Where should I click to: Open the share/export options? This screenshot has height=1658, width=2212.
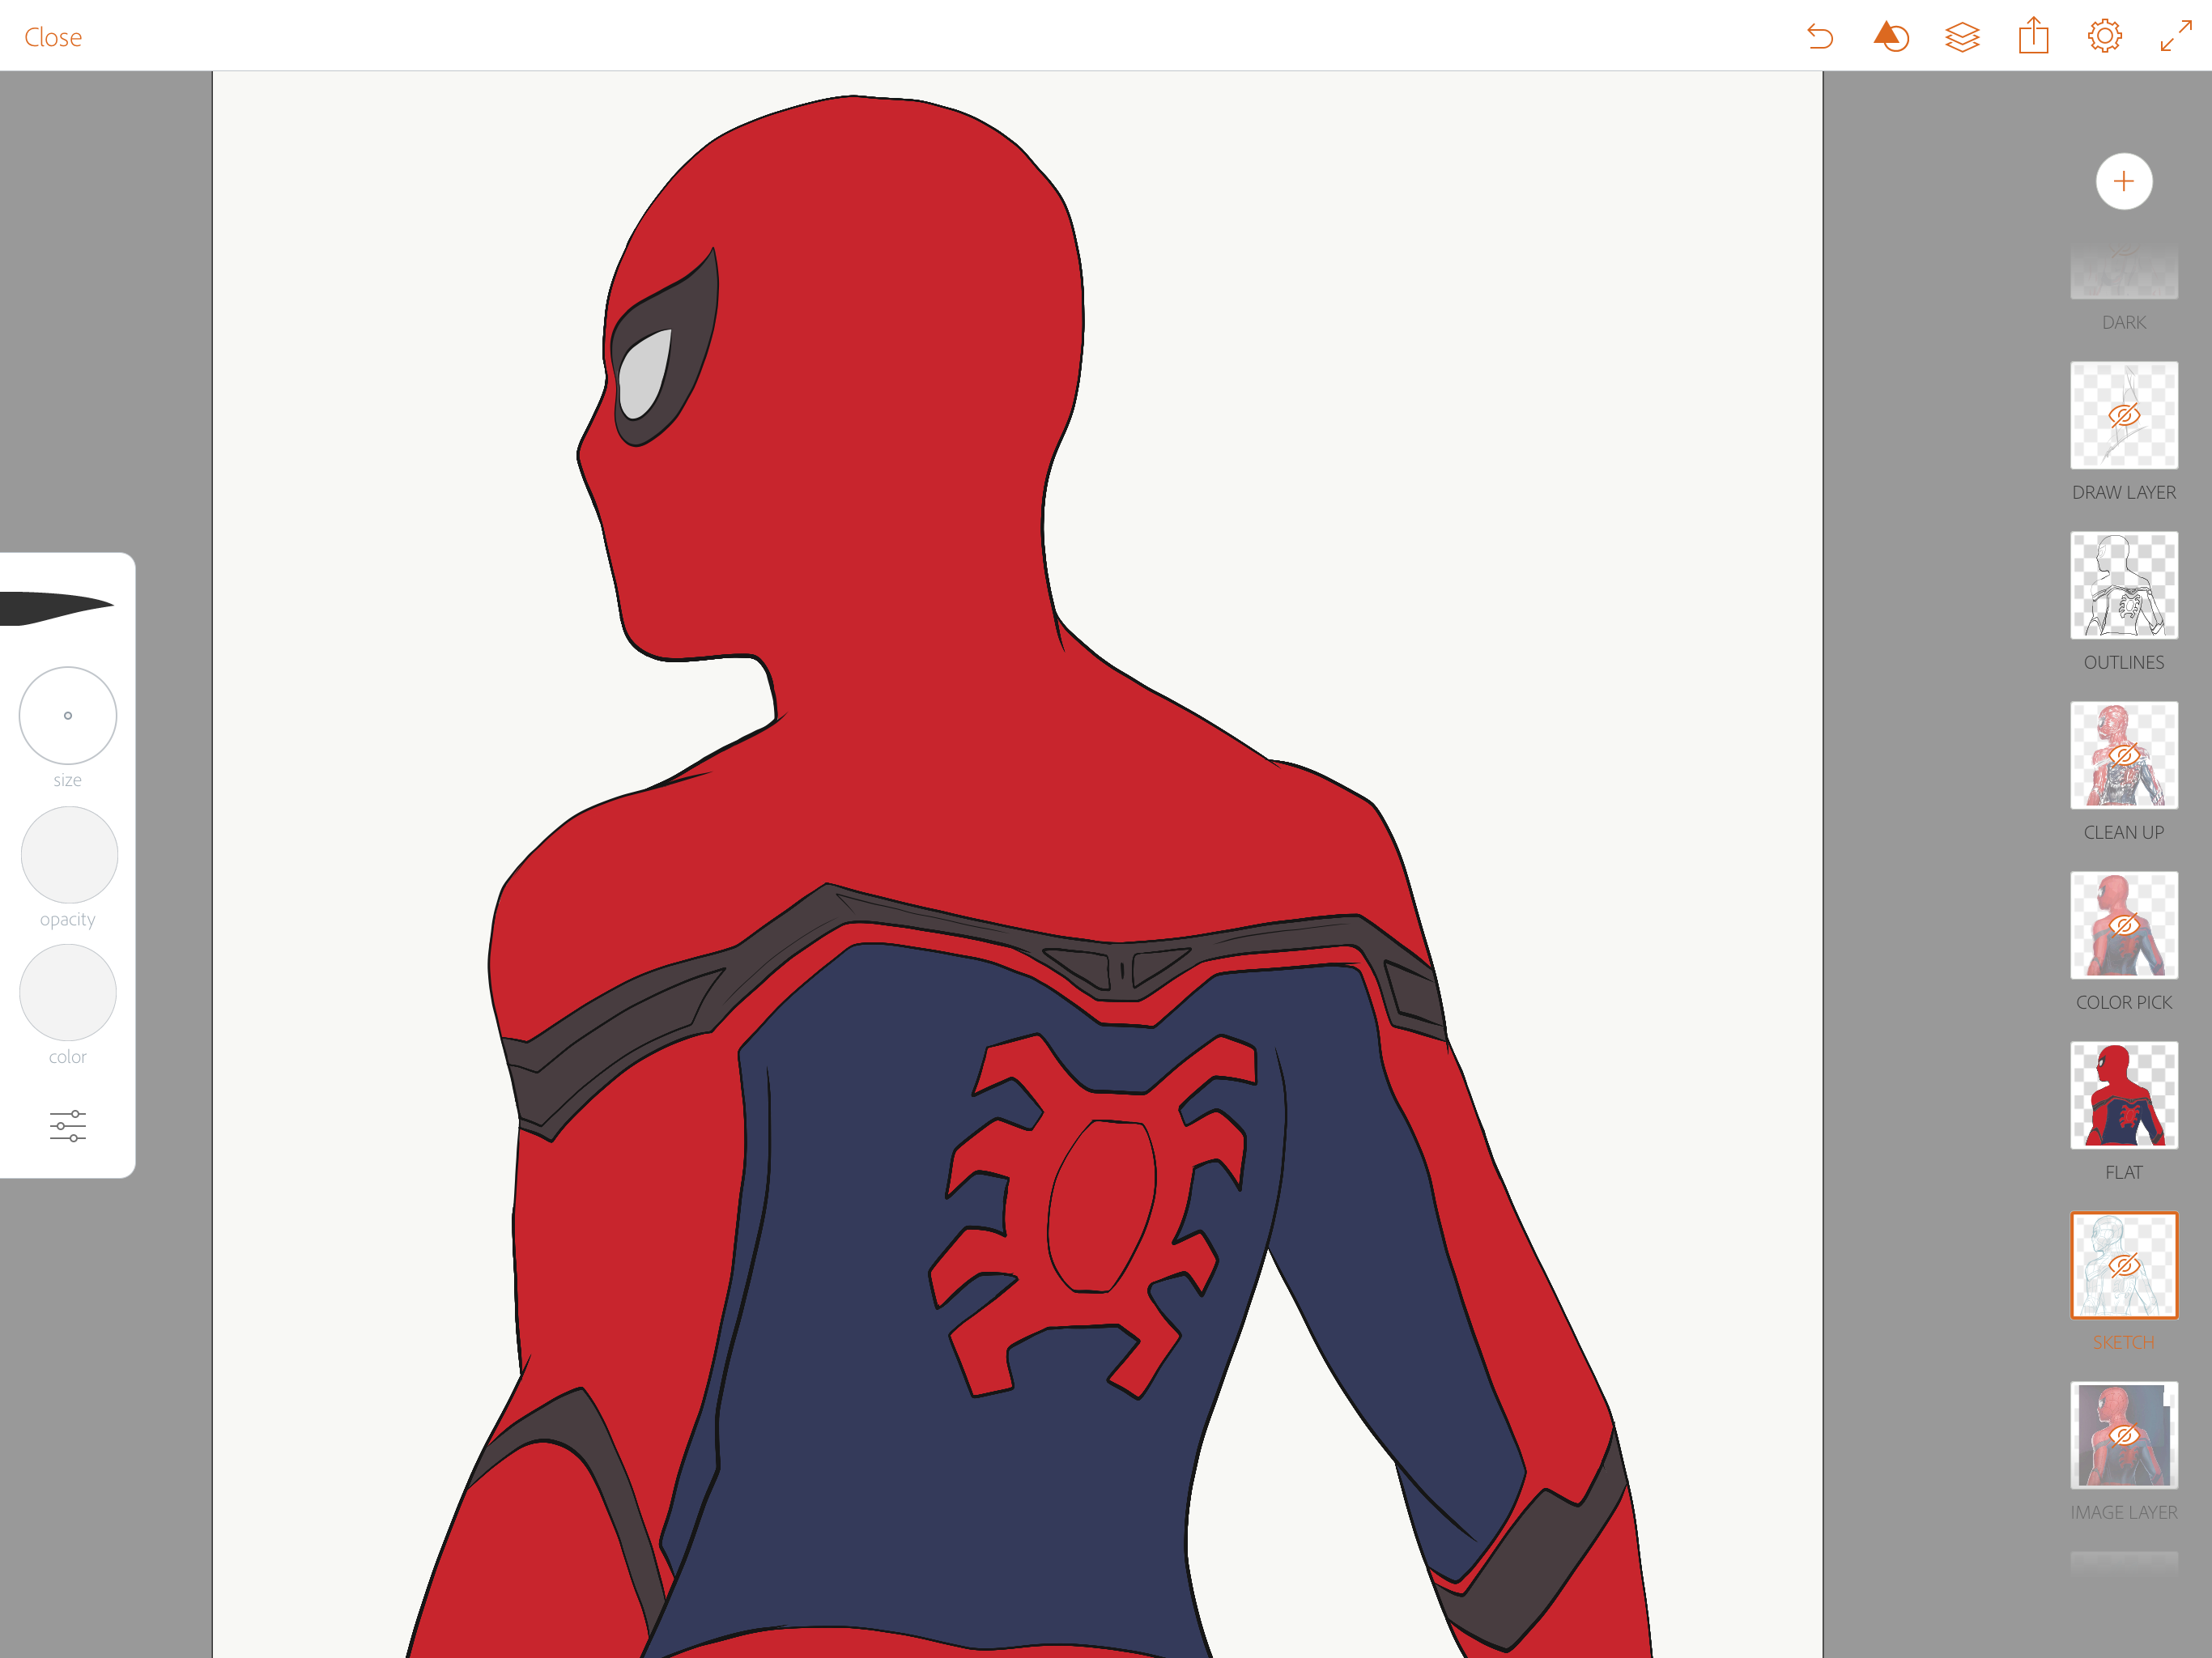pyautogui.click(x=2032, y=37)
